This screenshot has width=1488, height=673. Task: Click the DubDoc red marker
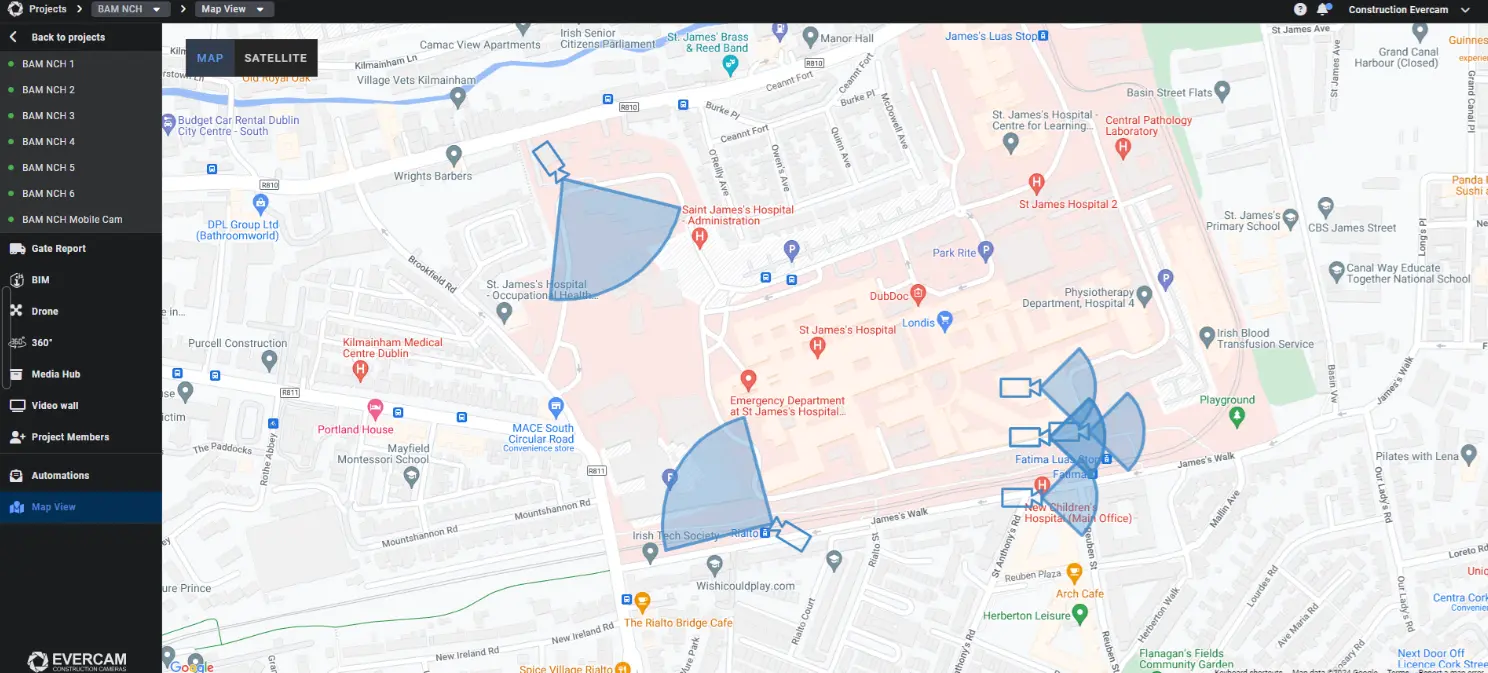click(x=919, y=295)
